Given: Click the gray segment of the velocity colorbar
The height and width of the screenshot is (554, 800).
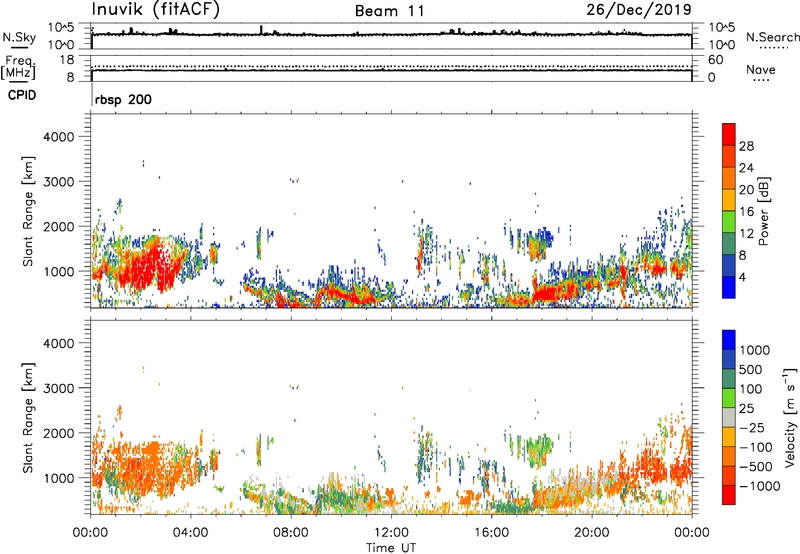Looking at the screenshot, I should click(729, 417).
